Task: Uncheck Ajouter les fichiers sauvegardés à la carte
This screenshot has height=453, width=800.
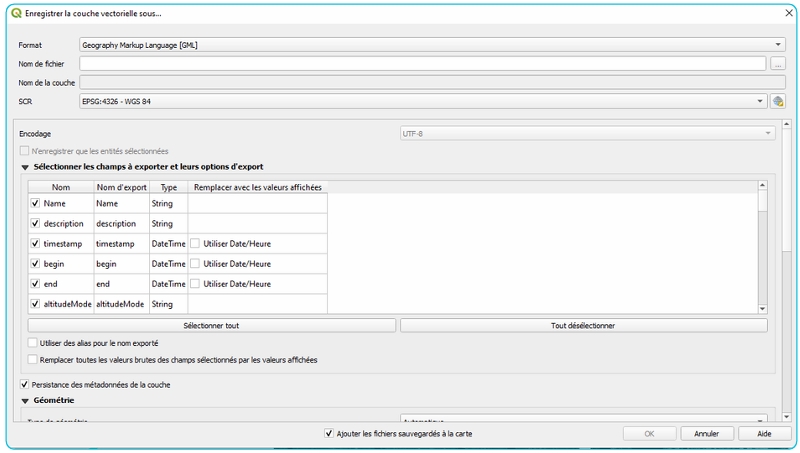Action: 329,434
